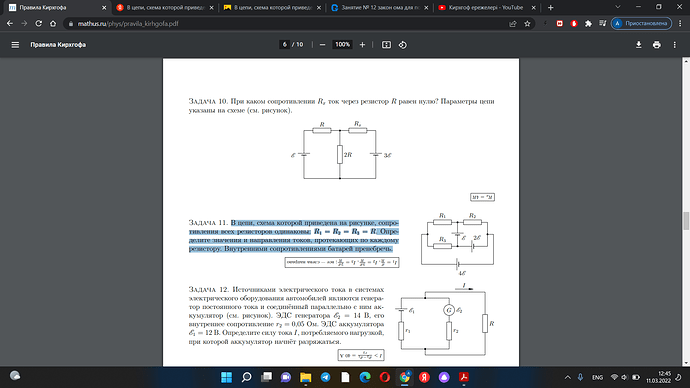Open PDF viewer more actions menu
Screen dimensions: 690x388
tap(675, 44)
